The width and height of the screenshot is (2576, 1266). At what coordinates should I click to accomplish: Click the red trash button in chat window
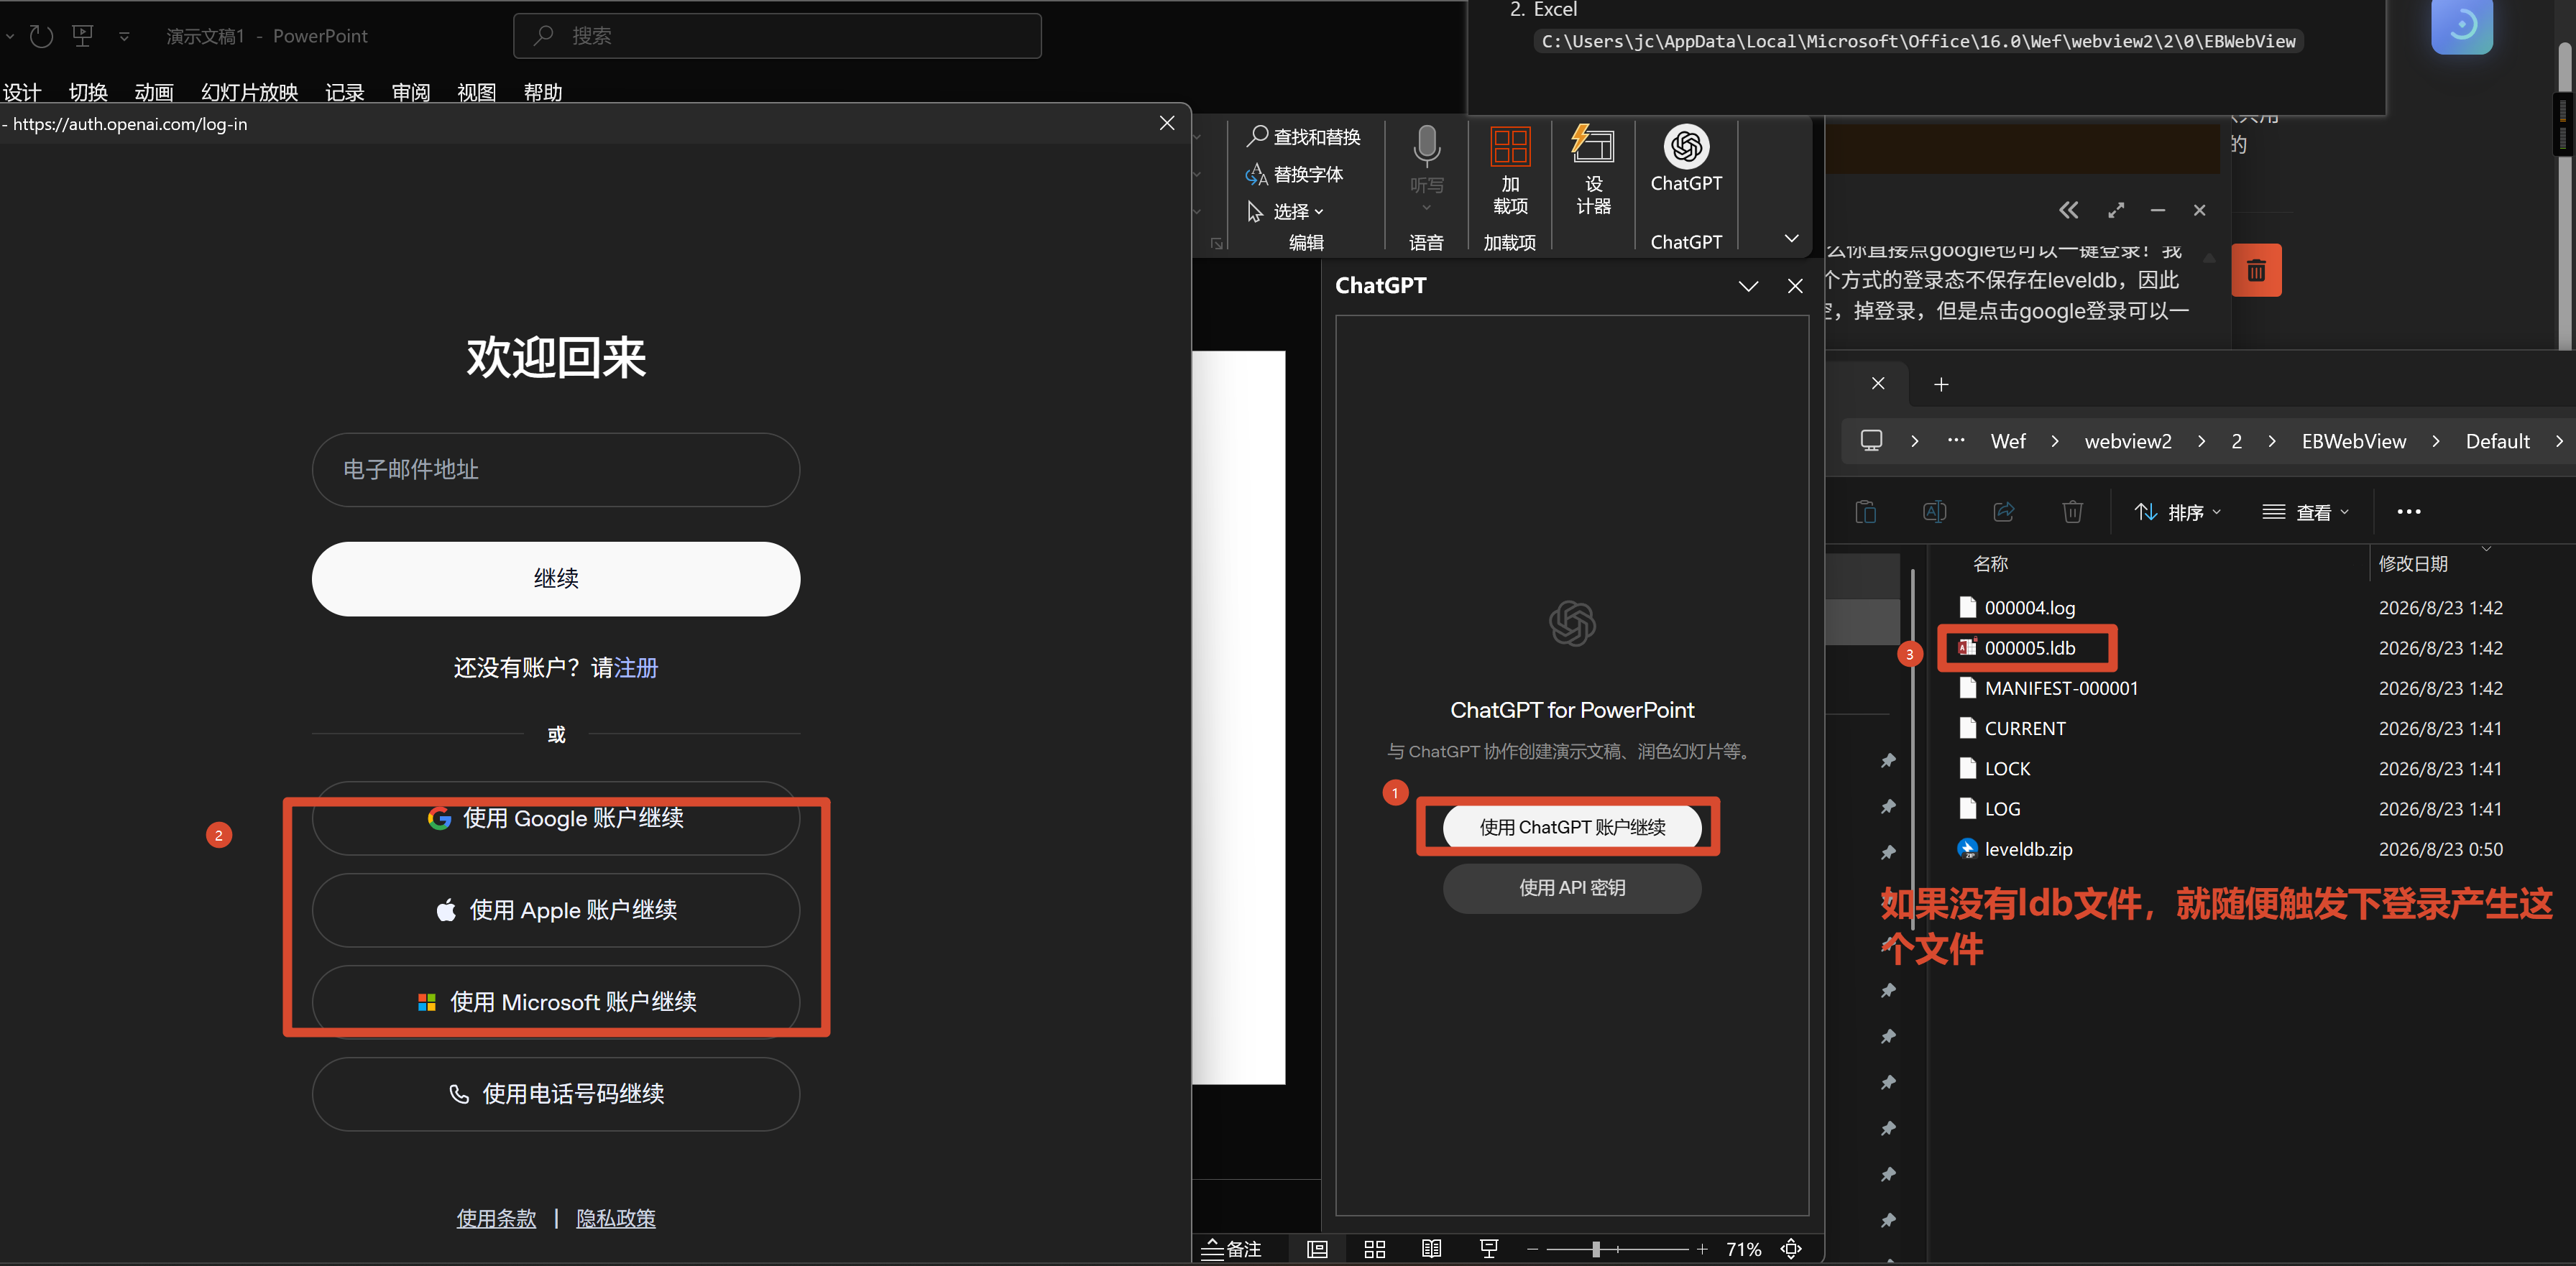pyautogui.click(x=2256, y=270)
